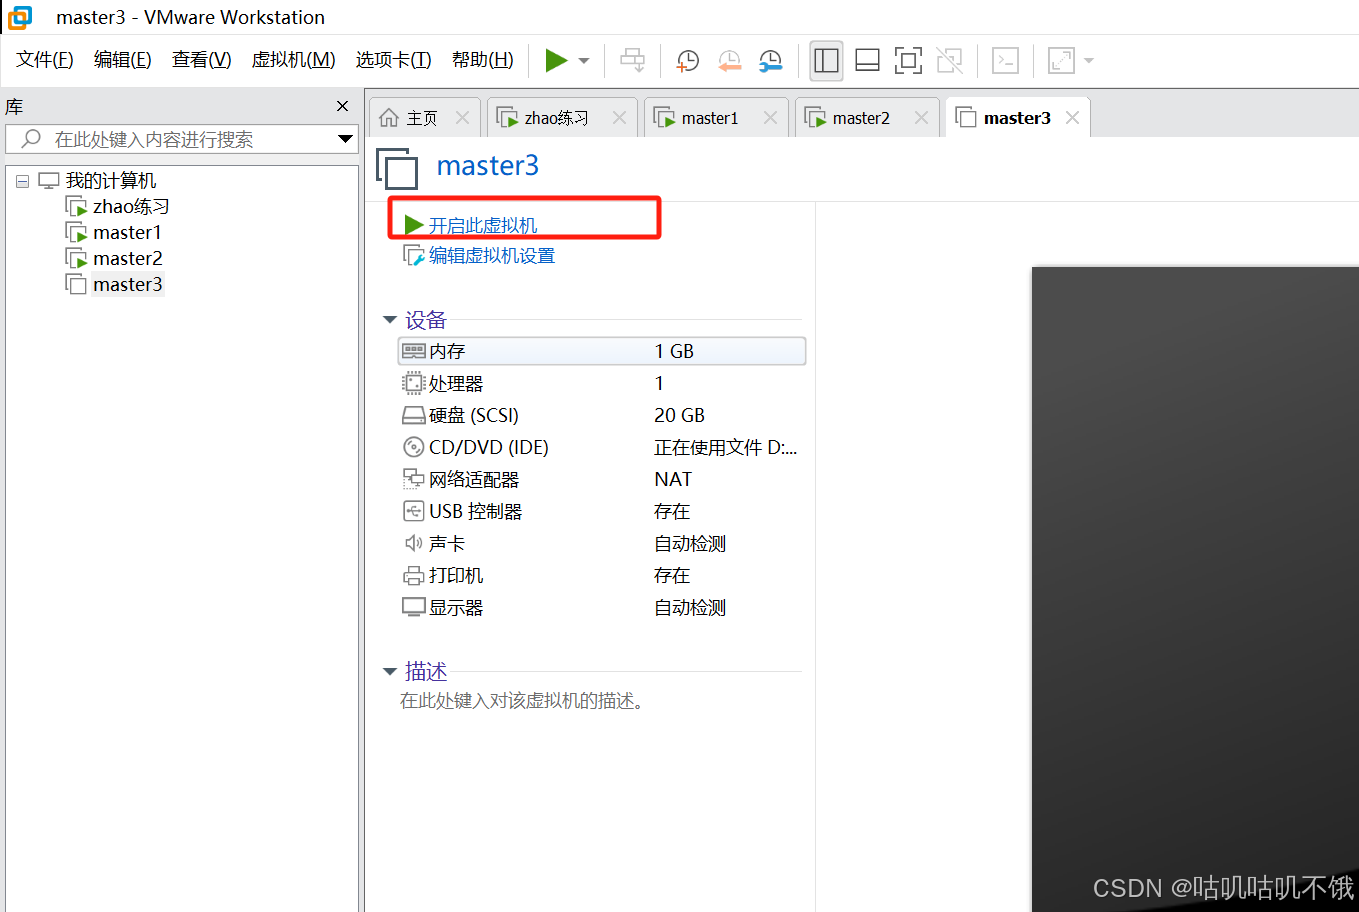Screen dimensions: 1359x912
Task: Select master3 in the library tree
Action: pos(128,285)
